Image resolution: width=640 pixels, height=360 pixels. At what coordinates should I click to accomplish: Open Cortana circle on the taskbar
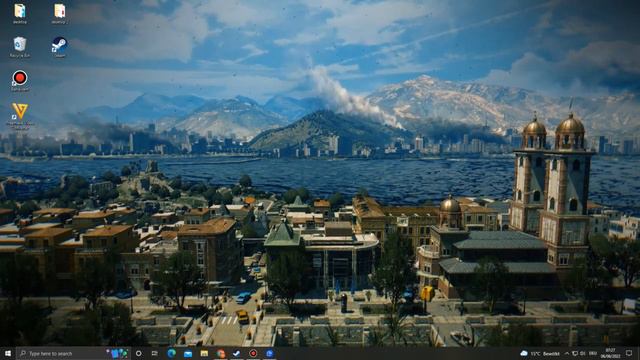click(138, 353)
